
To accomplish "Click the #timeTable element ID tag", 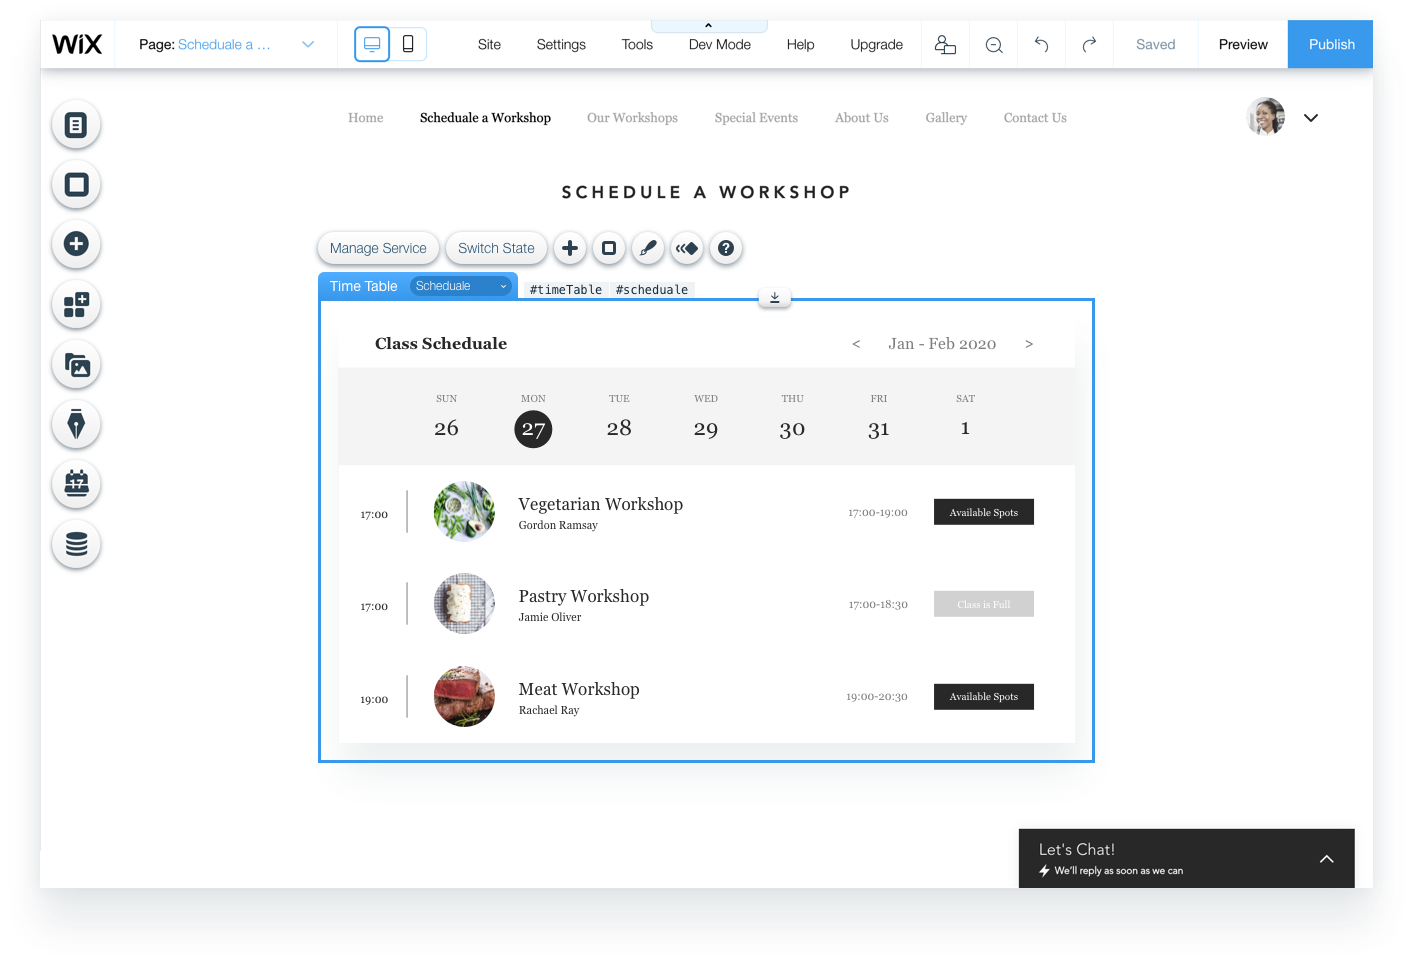I will pyautogui.click(x=566, y=290).
